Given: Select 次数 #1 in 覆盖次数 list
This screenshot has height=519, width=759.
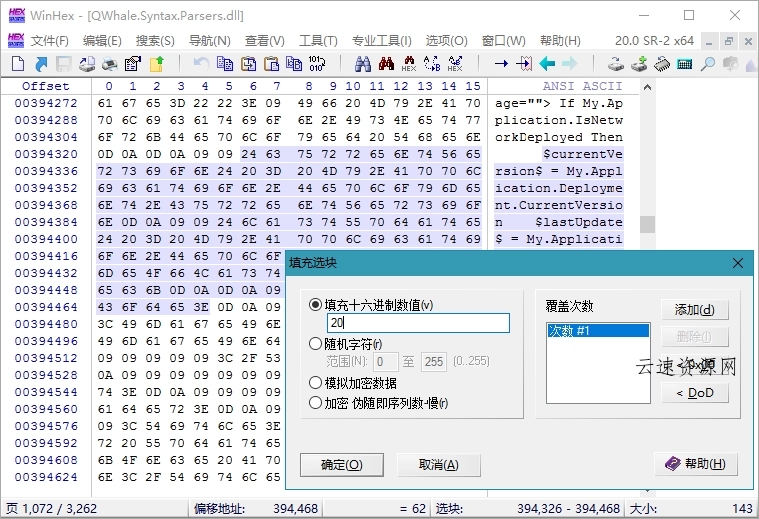Looking at the screenshot, I should (598, 331).
